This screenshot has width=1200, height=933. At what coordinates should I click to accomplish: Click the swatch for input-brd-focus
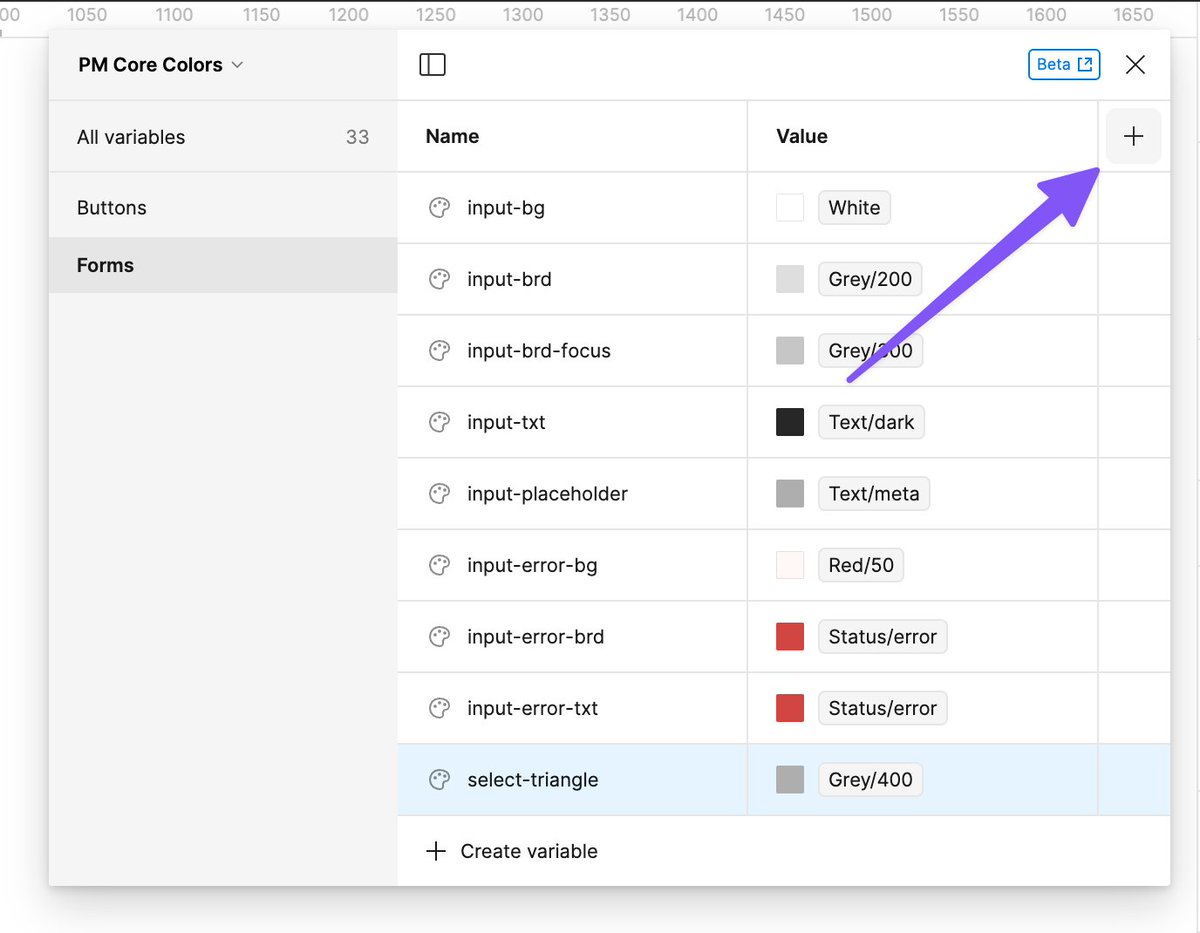(x=790, y=351)
